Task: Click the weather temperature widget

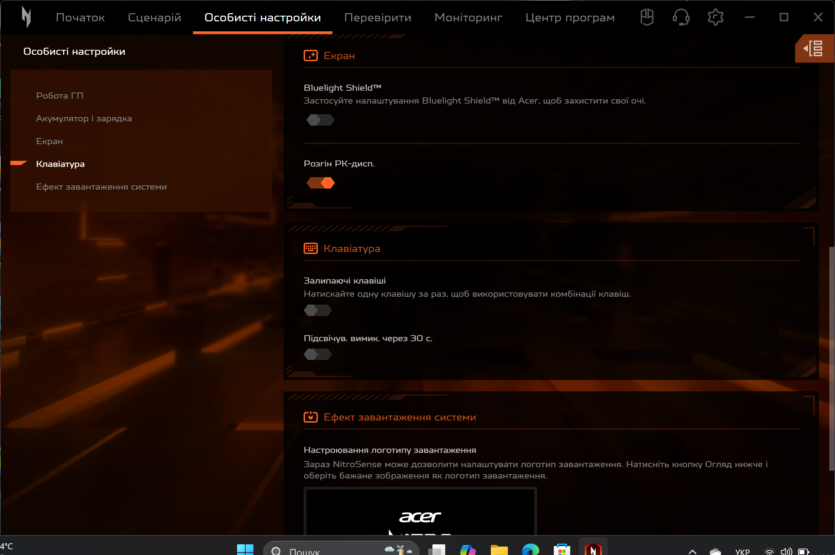Action: (x=7, y=546)
